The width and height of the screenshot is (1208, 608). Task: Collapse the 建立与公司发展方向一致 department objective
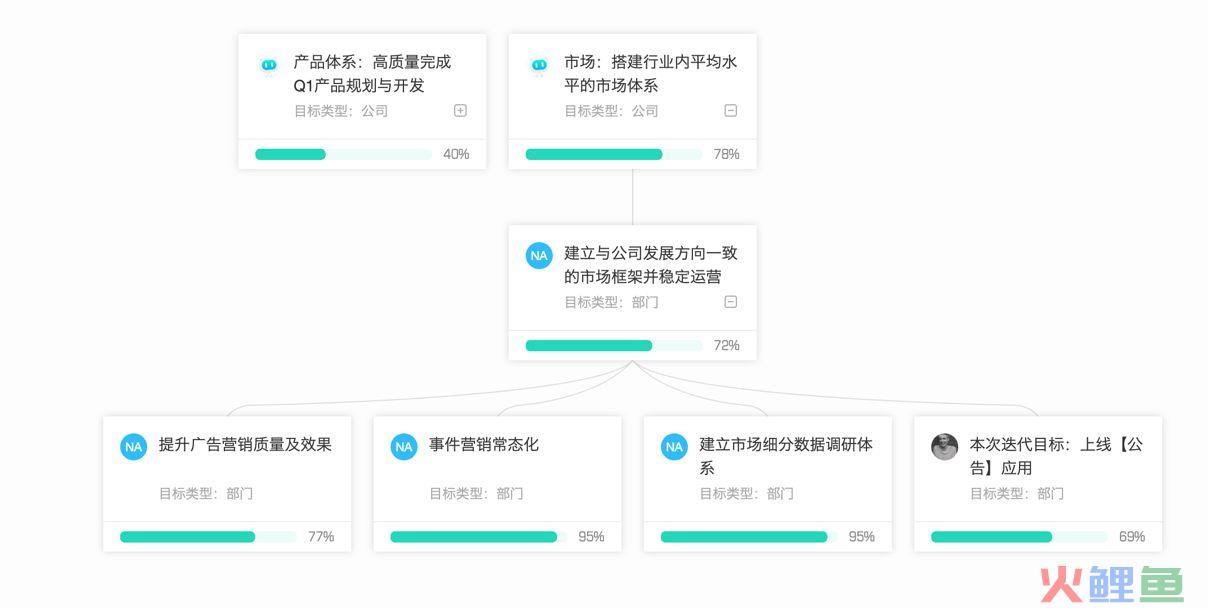click(730, 302)
